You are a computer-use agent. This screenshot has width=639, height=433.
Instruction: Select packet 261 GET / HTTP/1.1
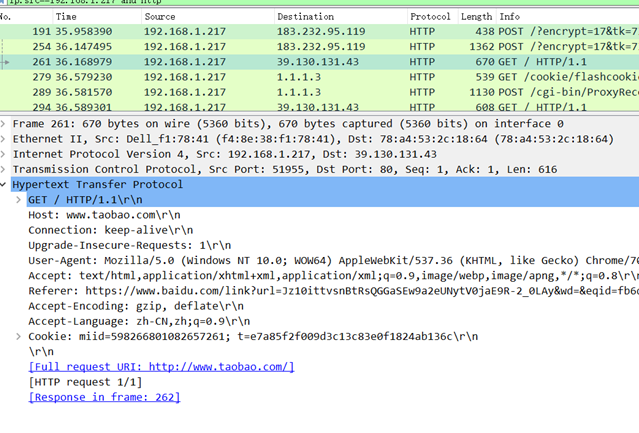coord(320,62)
